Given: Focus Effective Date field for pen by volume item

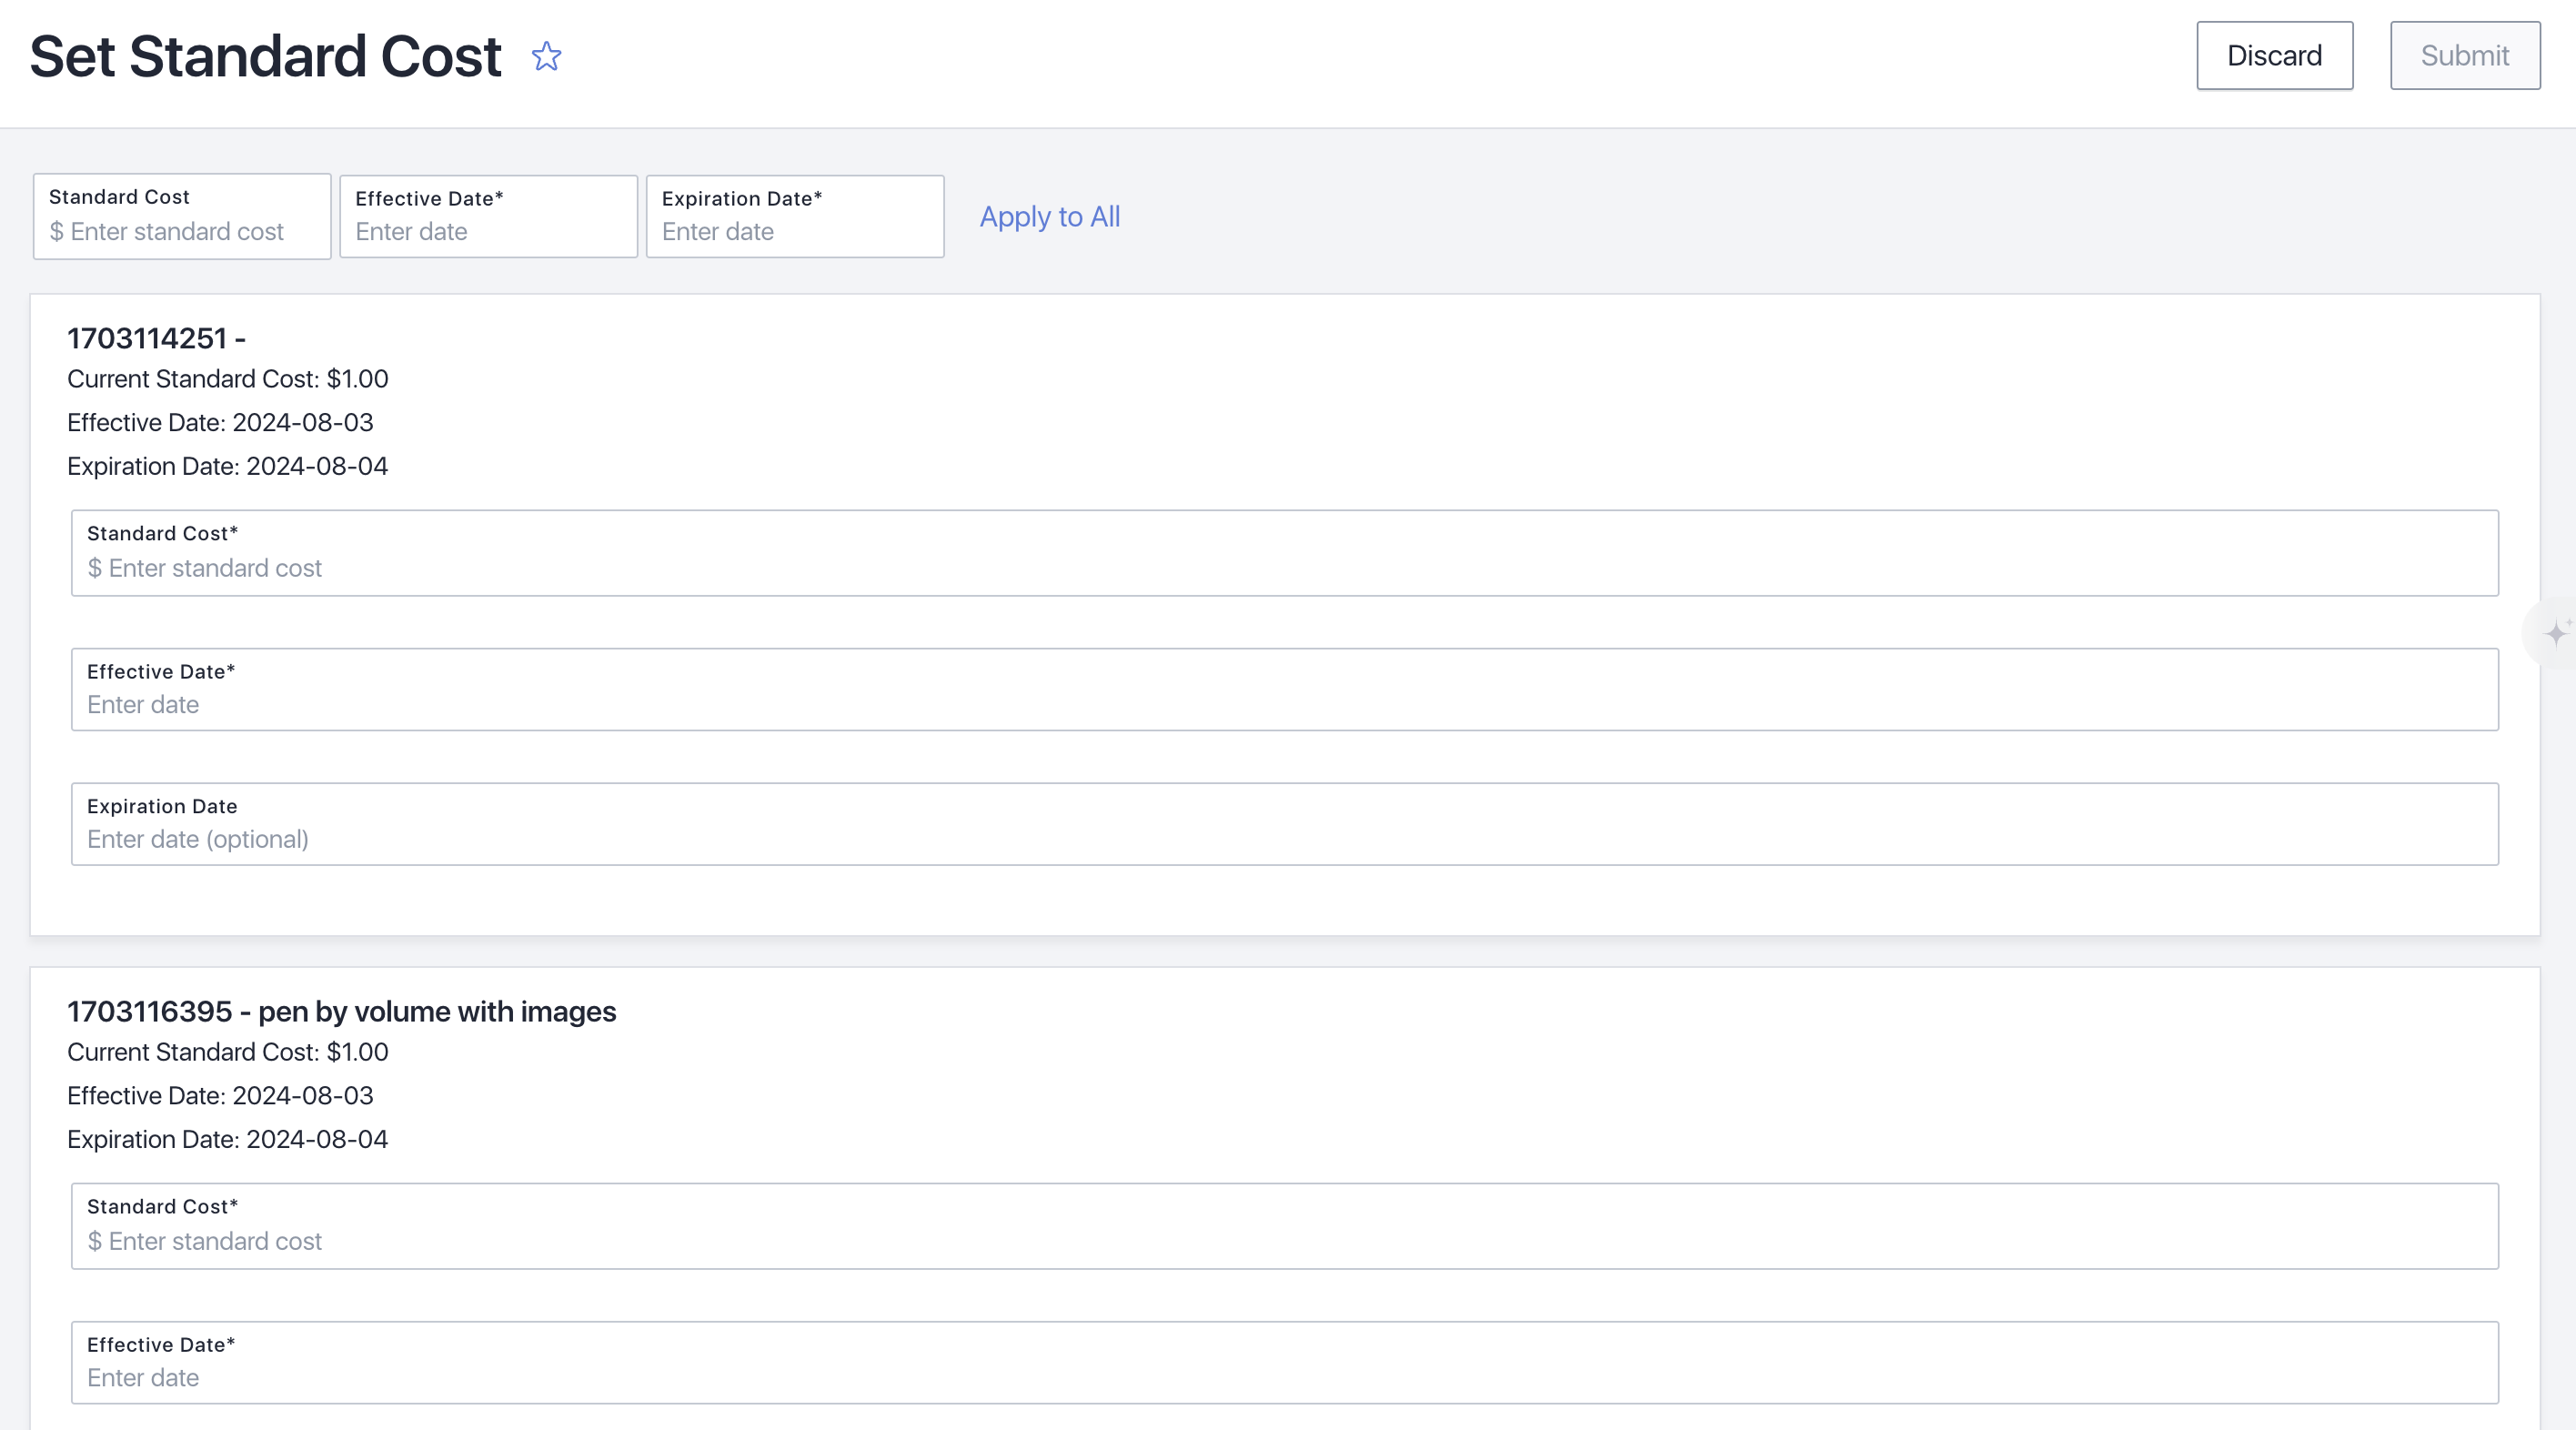Looking at the screenshot, I should [1285, 1363].
